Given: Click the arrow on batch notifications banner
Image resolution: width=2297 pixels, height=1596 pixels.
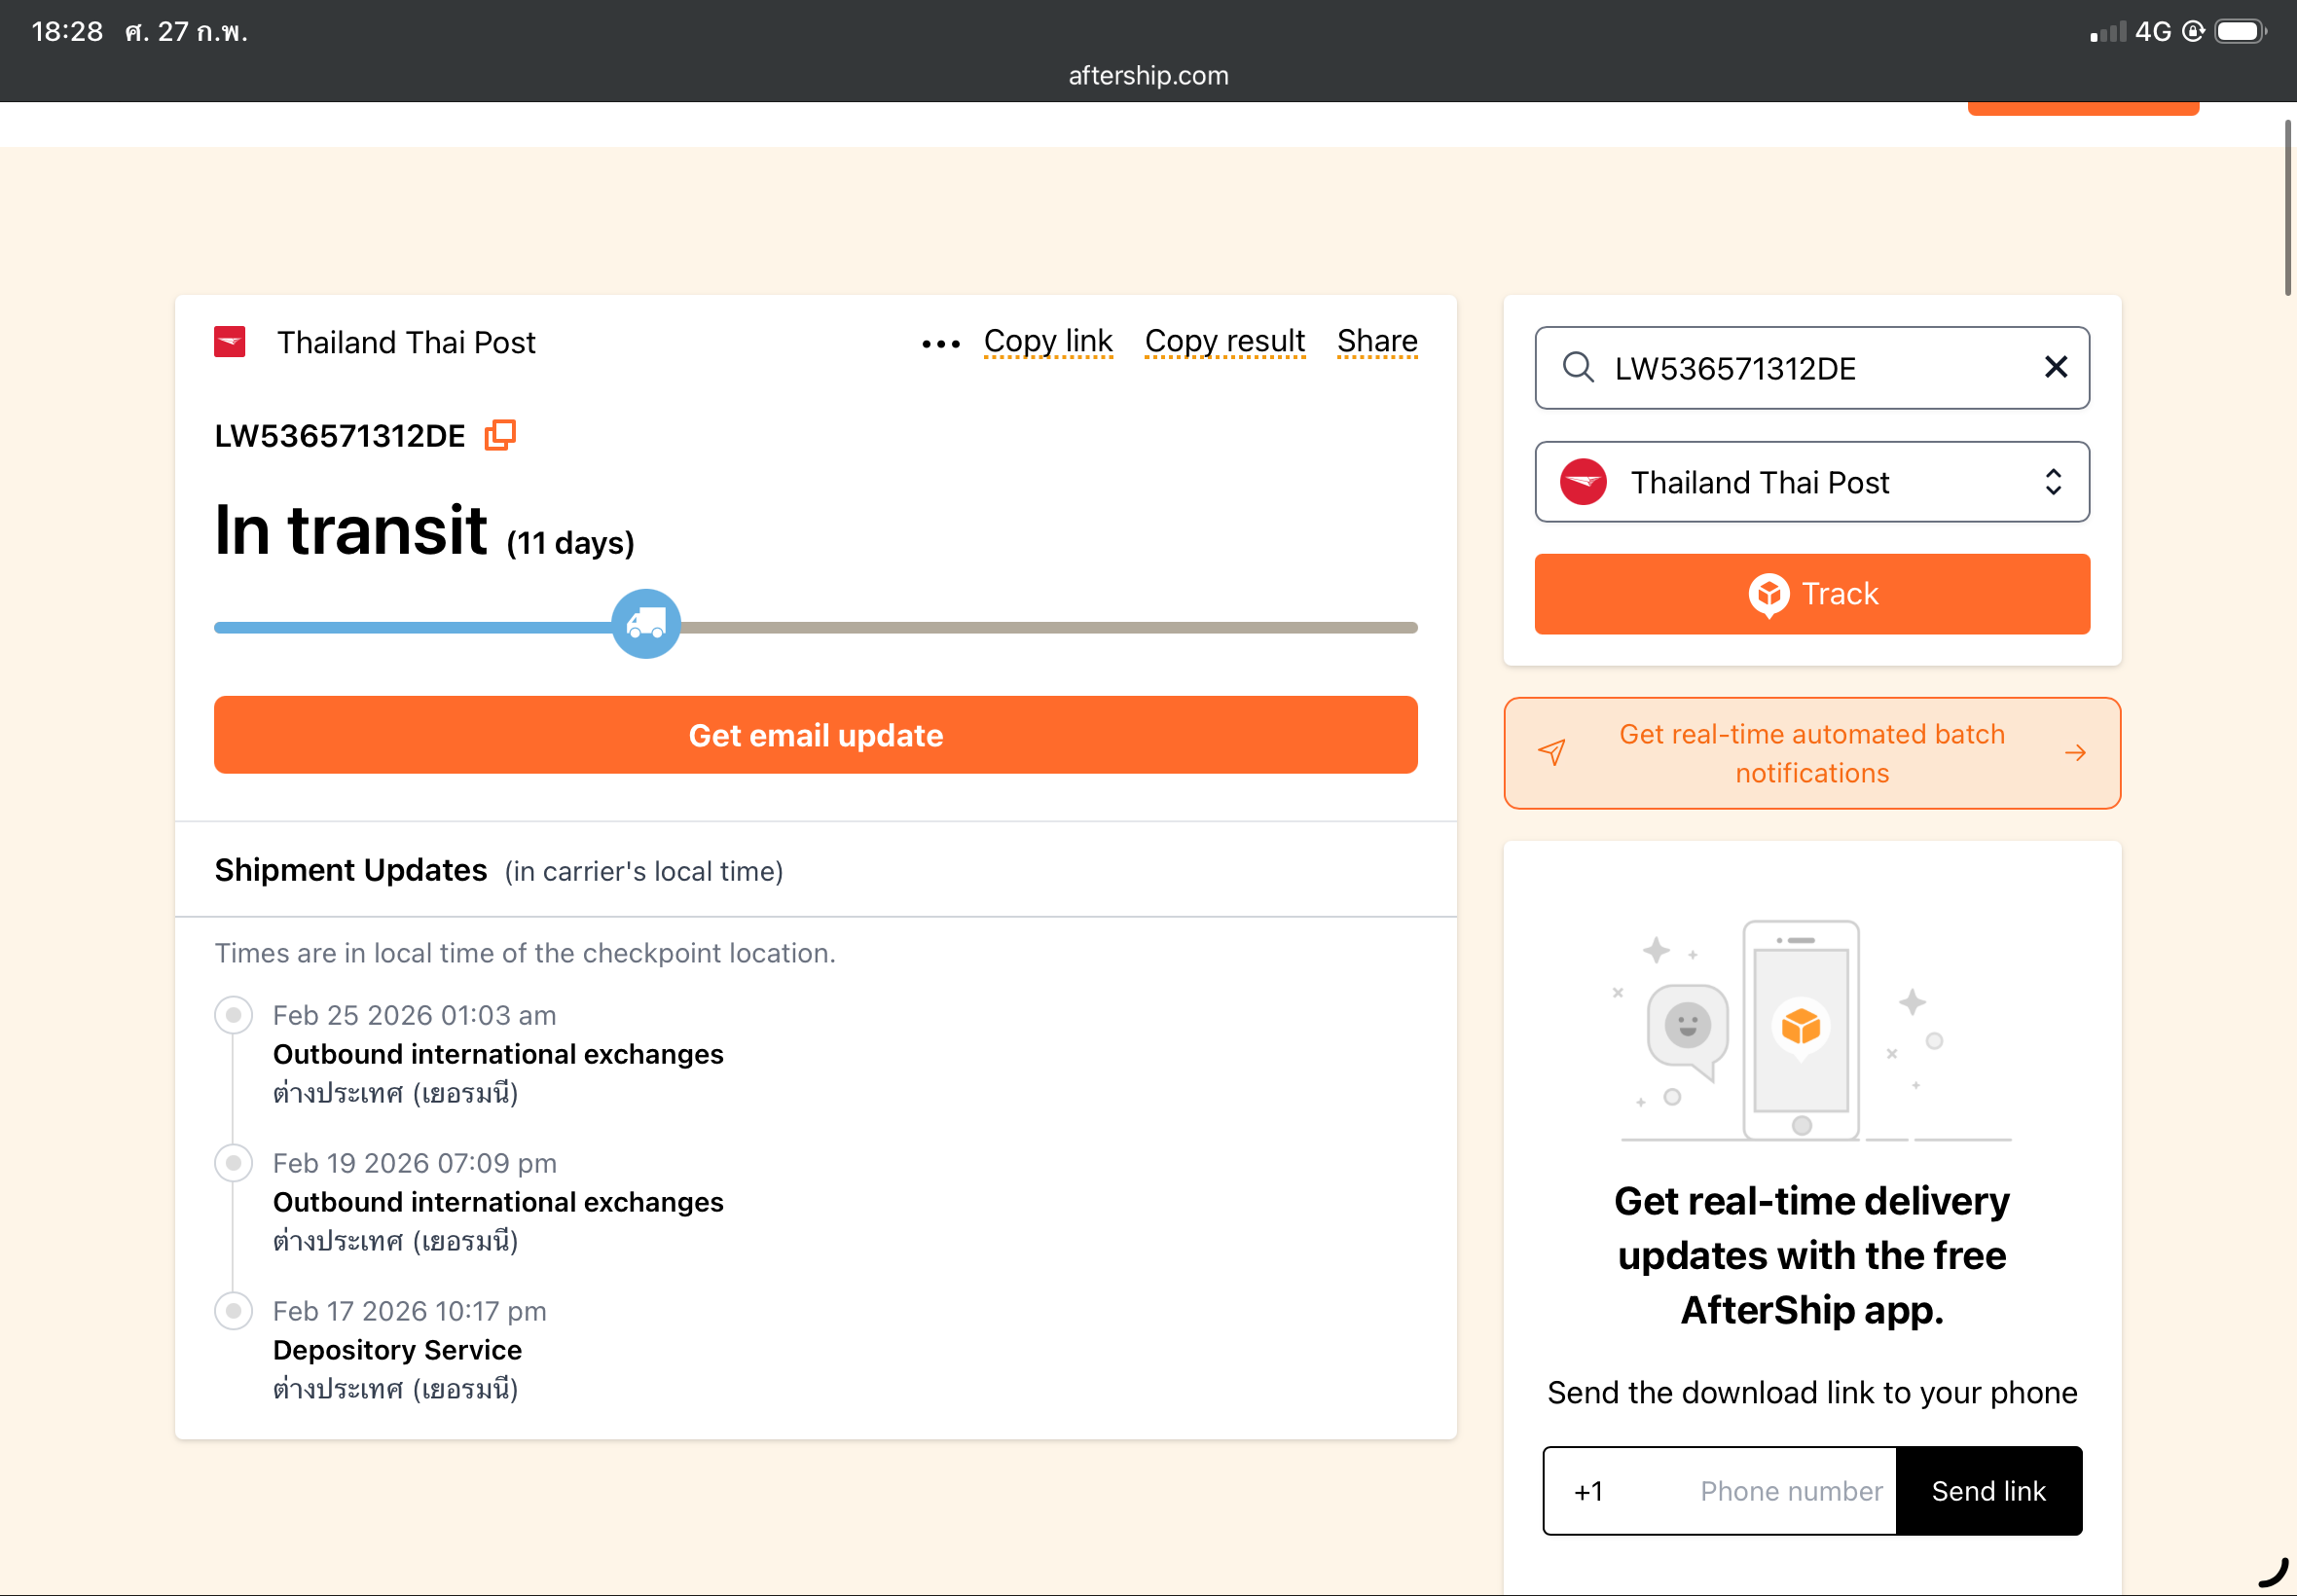Looking at the screenshot, I should [x=2075, y=753].
